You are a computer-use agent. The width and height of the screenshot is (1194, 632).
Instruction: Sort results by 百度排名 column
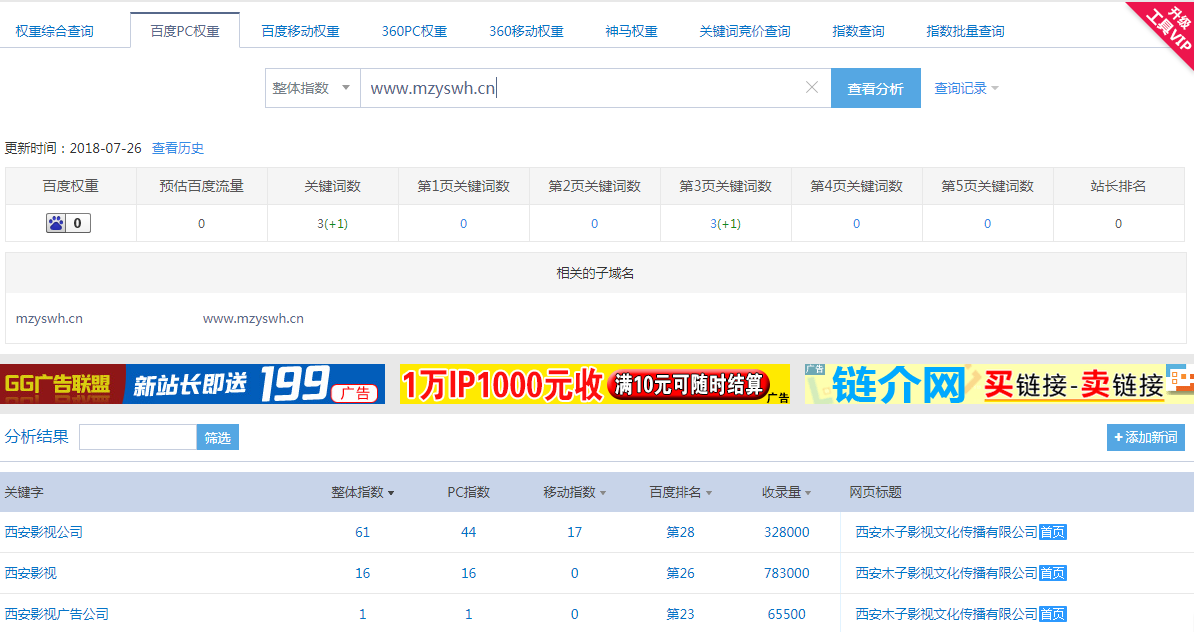pos(681,492)
